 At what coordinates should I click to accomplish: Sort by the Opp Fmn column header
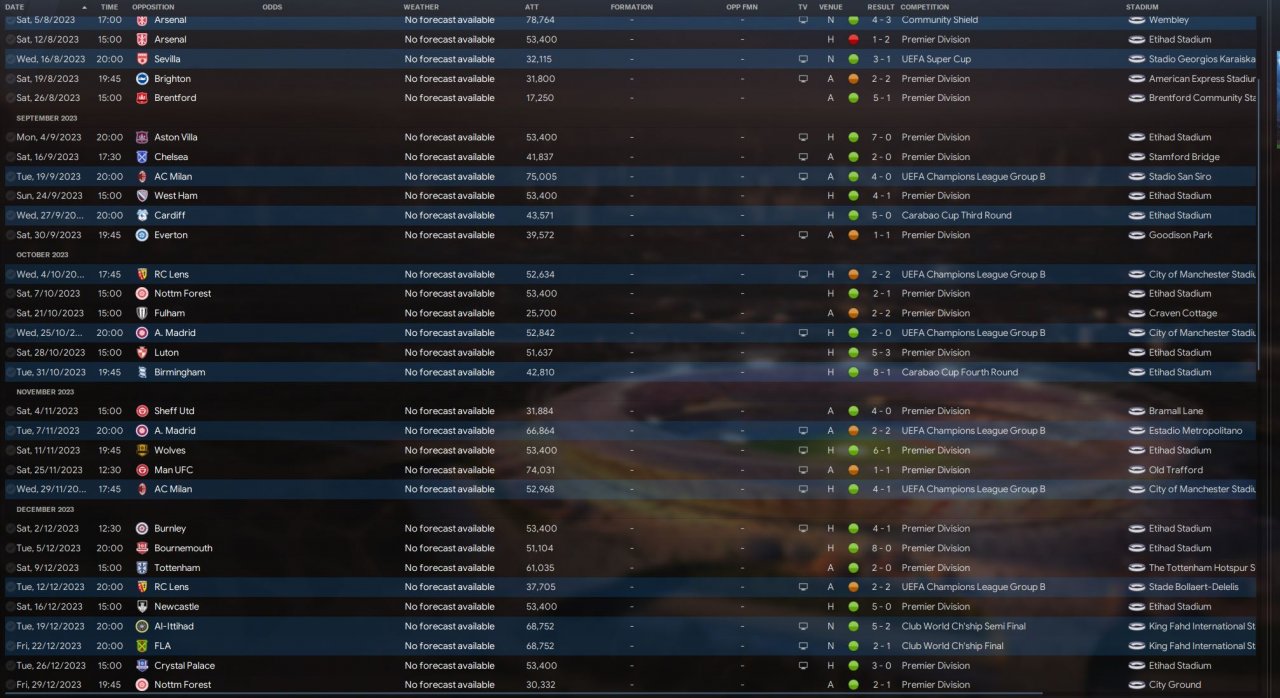(x=741, y=7)
